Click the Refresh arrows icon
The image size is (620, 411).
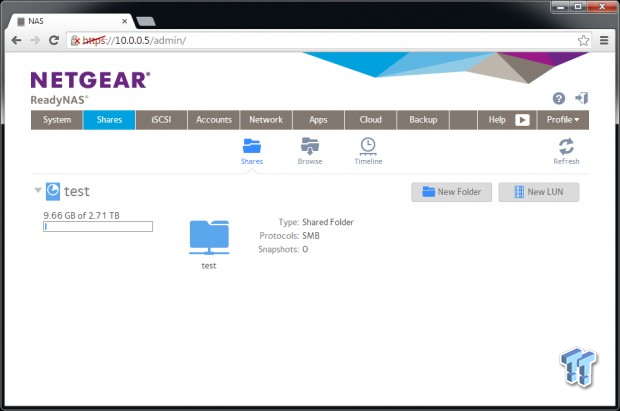566,146
